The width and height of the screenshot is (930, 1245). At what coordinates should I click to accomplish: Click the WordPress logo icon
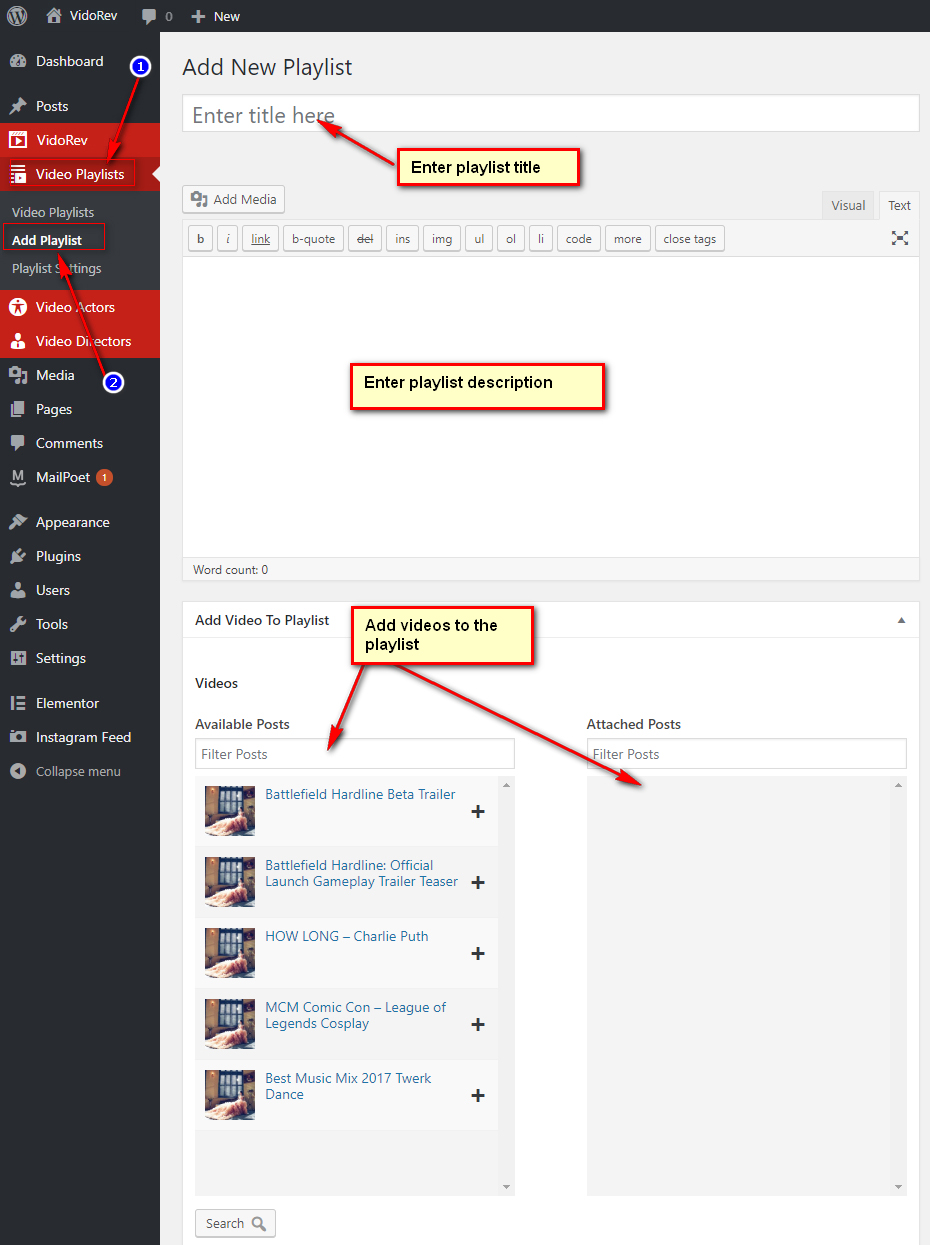coord(17,16)
